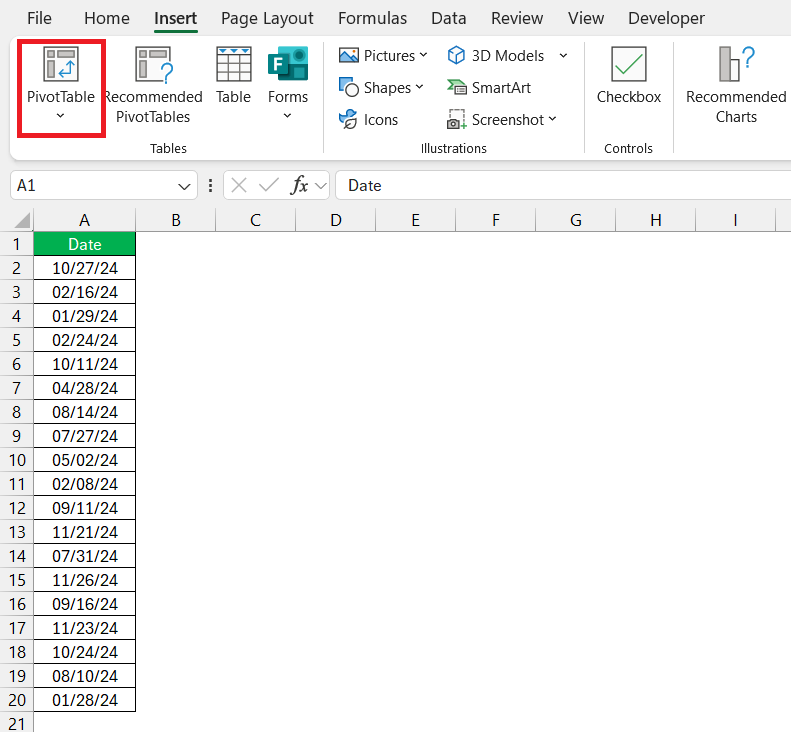
Task: Open Recommended Charts
Action: (x=736, y=85)
